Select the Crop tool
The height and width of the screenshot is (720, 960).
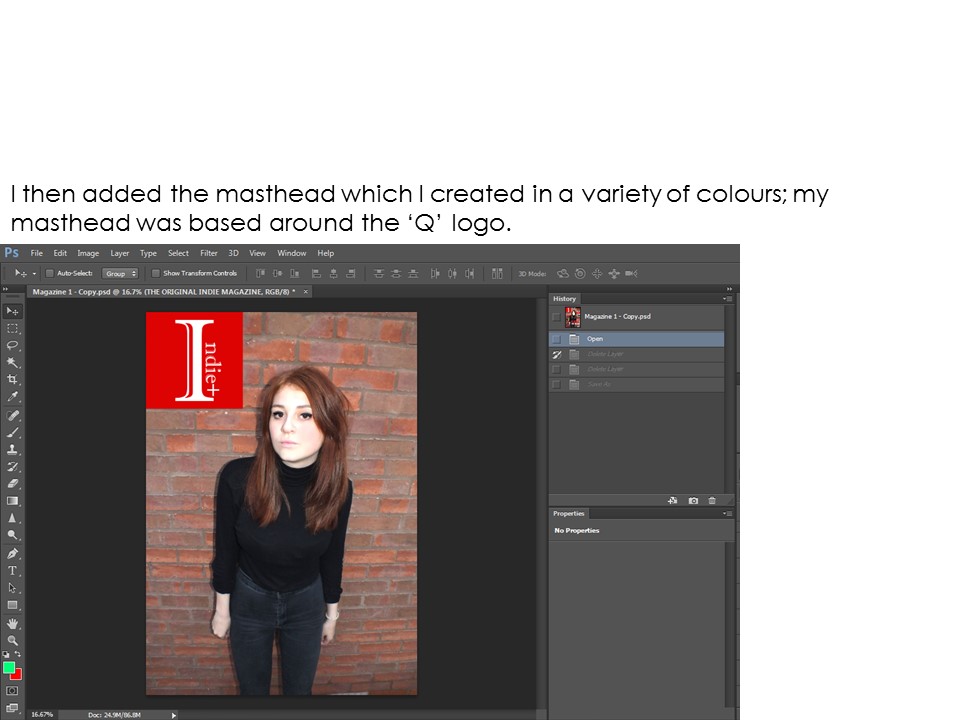12,380
